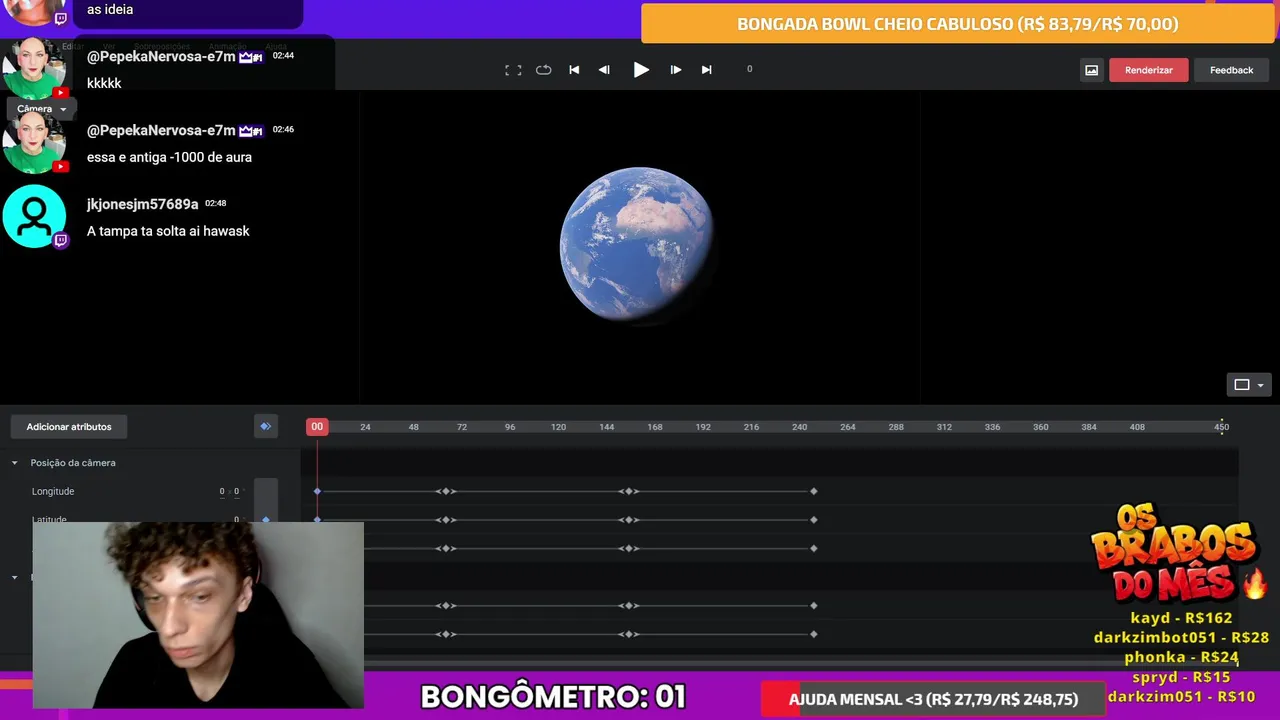Screen dimensions: 1280x720
Task: Click the Renderizar button
Action: click(x=1149, y=70)
